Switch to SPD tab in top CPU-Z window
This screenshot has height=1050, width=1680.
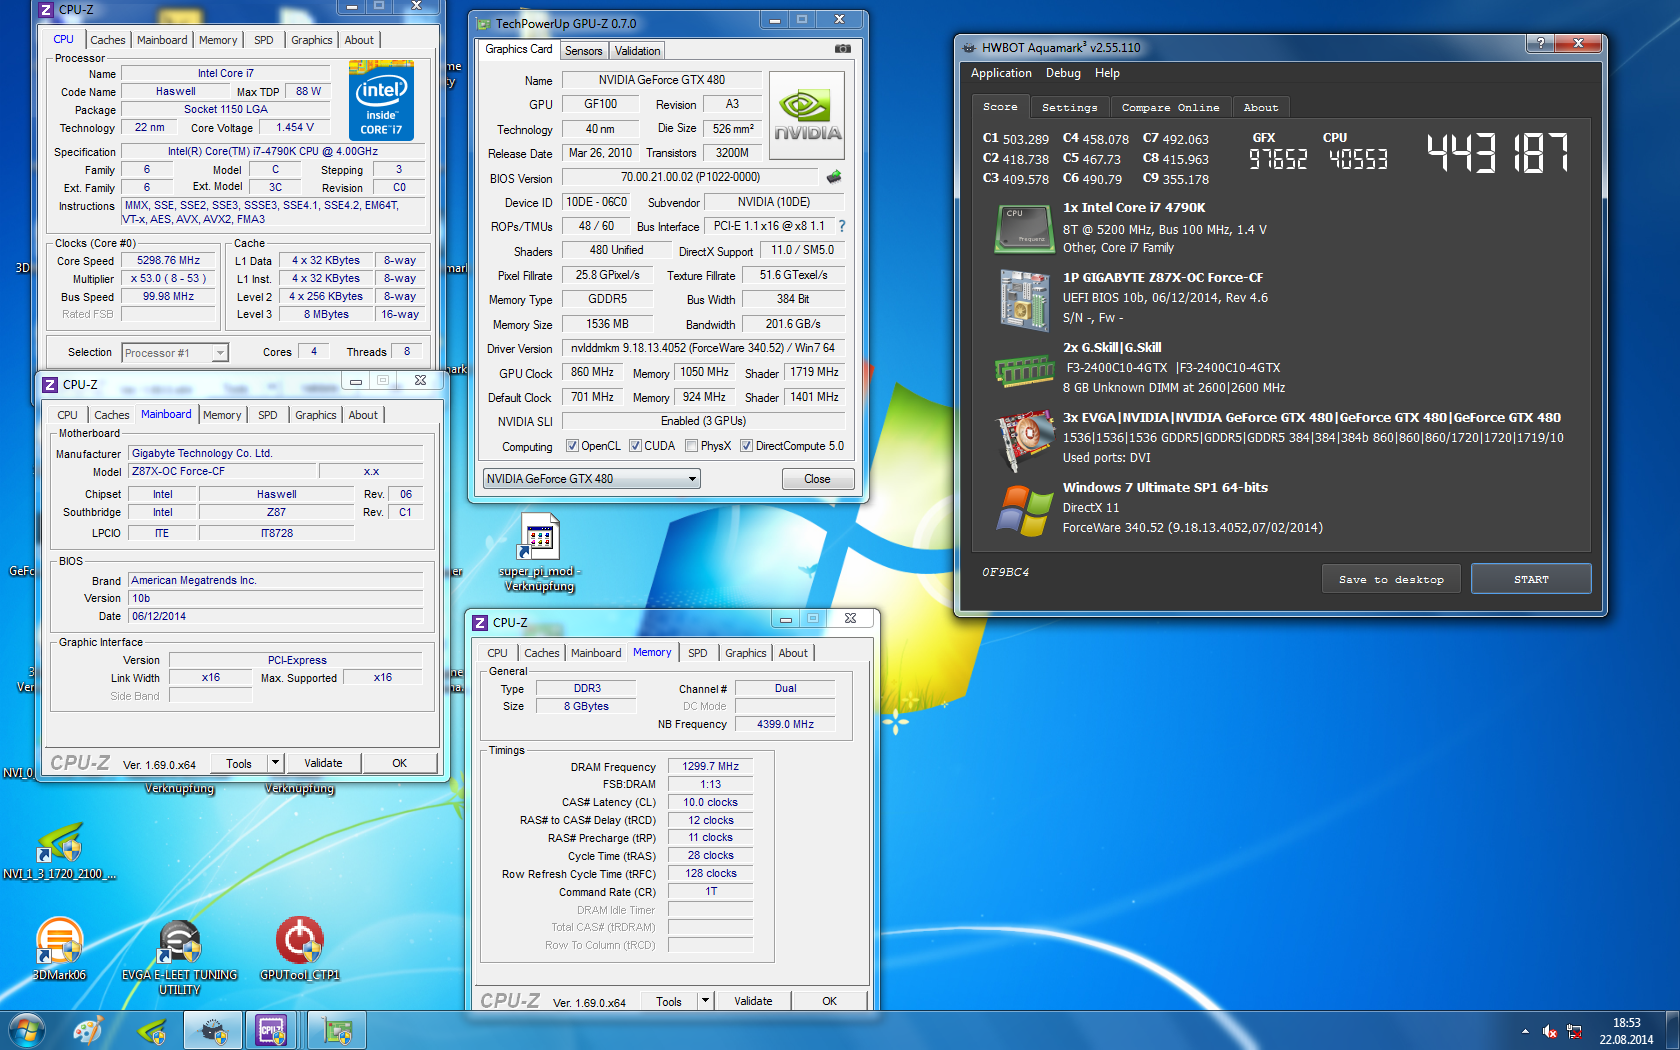coord(264,40)
